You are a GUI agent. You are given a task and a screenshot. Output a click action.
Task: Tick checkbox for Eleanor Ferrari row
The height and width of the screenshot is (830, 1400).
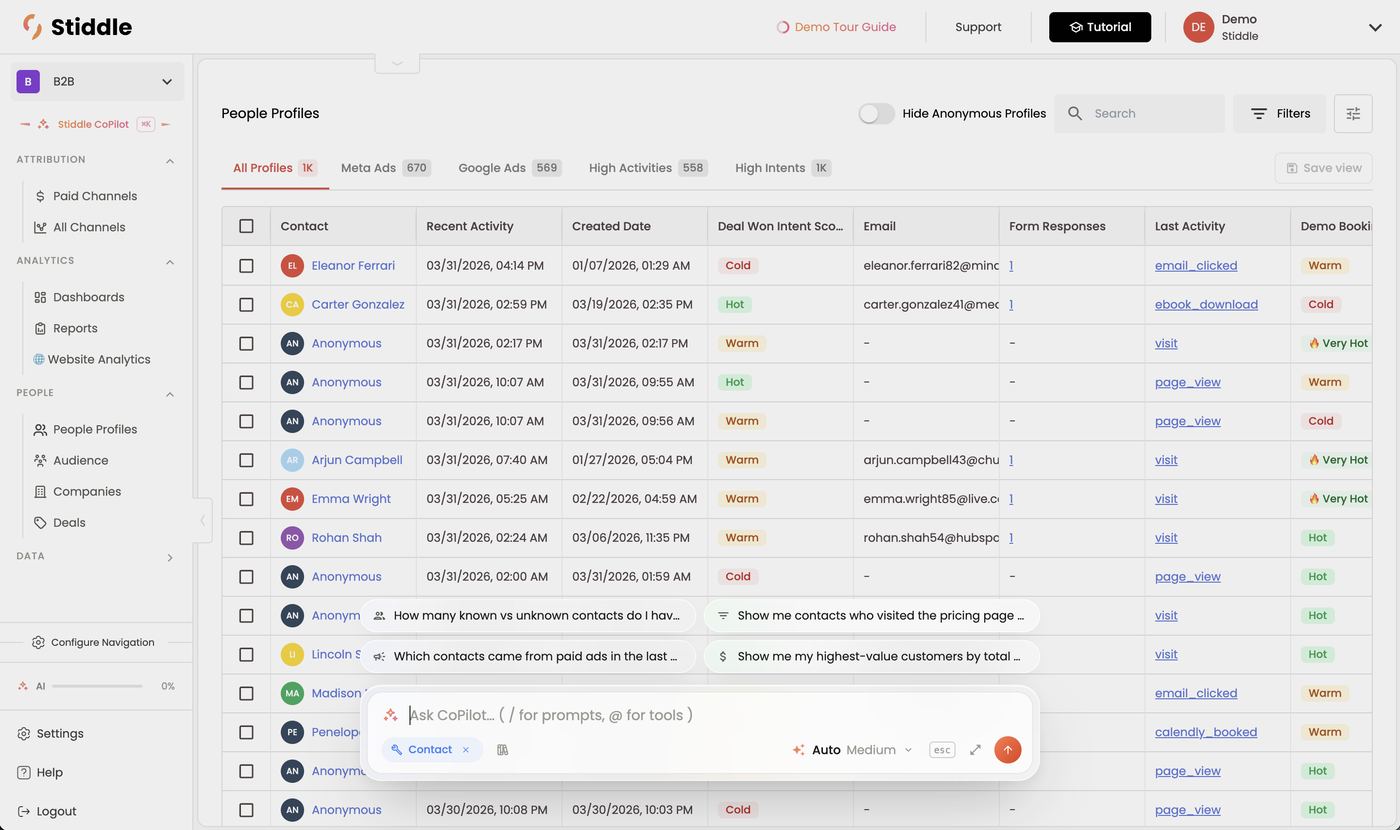246,265
